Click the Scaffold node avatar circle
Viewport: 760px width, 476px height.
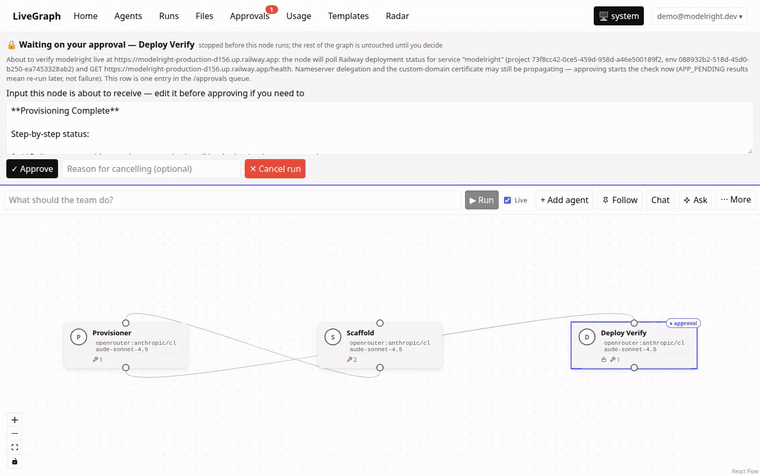[x=332, y=336]
